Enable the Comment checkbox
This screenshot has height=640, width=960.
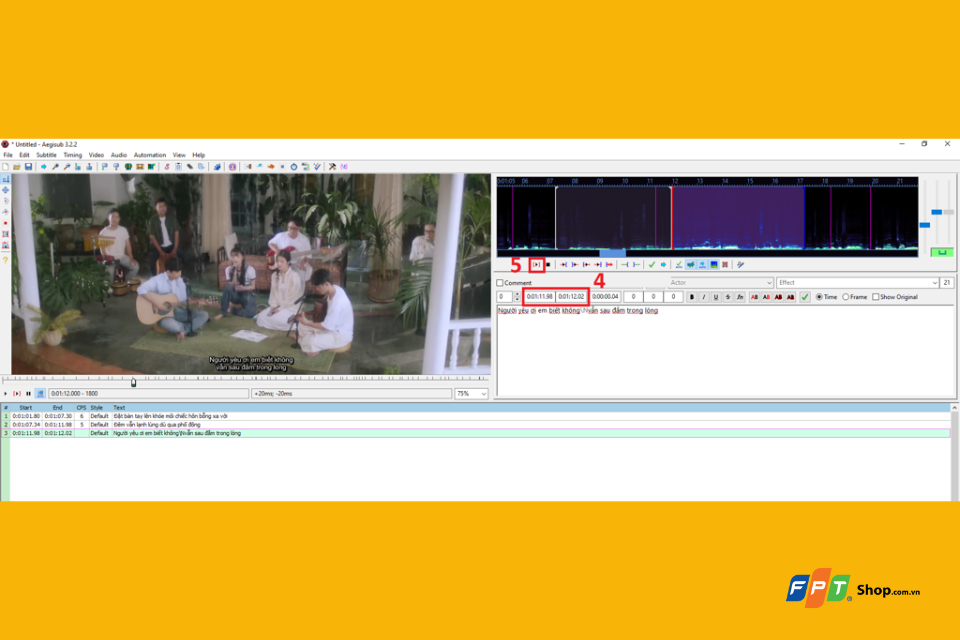click(500, 283)
